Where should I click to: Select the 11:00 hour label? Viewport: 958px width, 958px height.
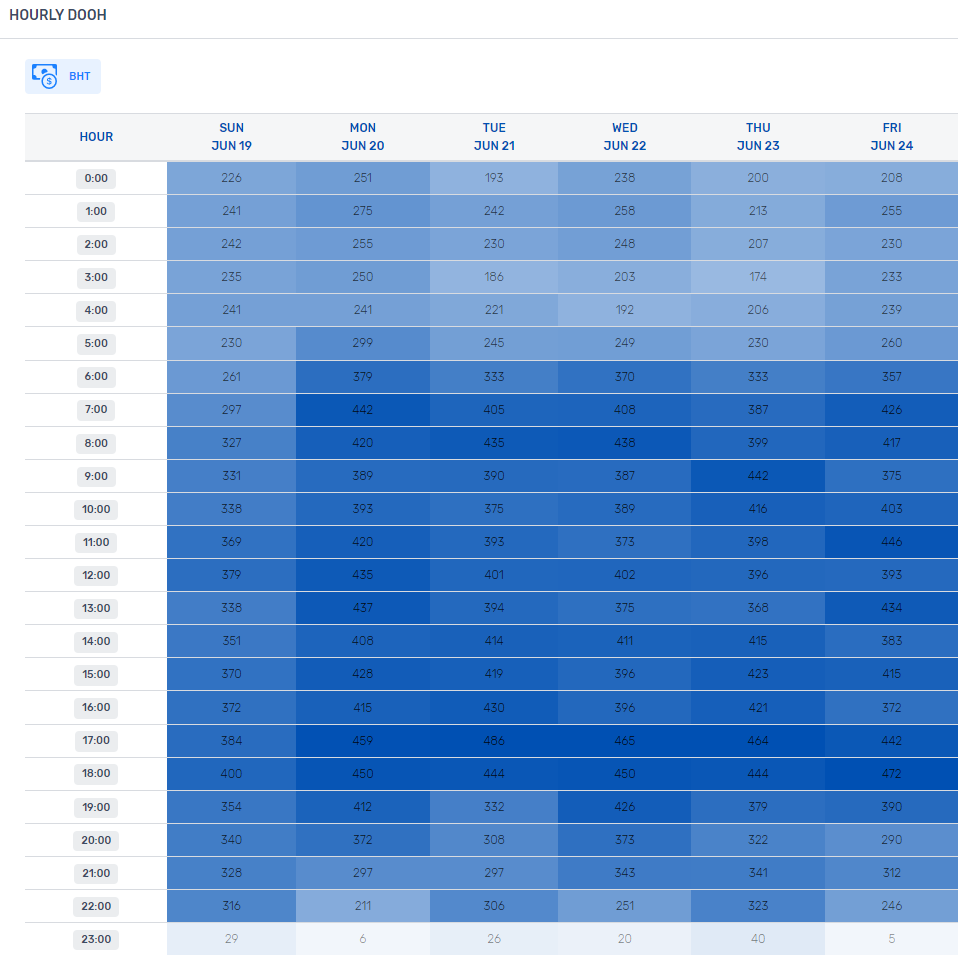96,543
